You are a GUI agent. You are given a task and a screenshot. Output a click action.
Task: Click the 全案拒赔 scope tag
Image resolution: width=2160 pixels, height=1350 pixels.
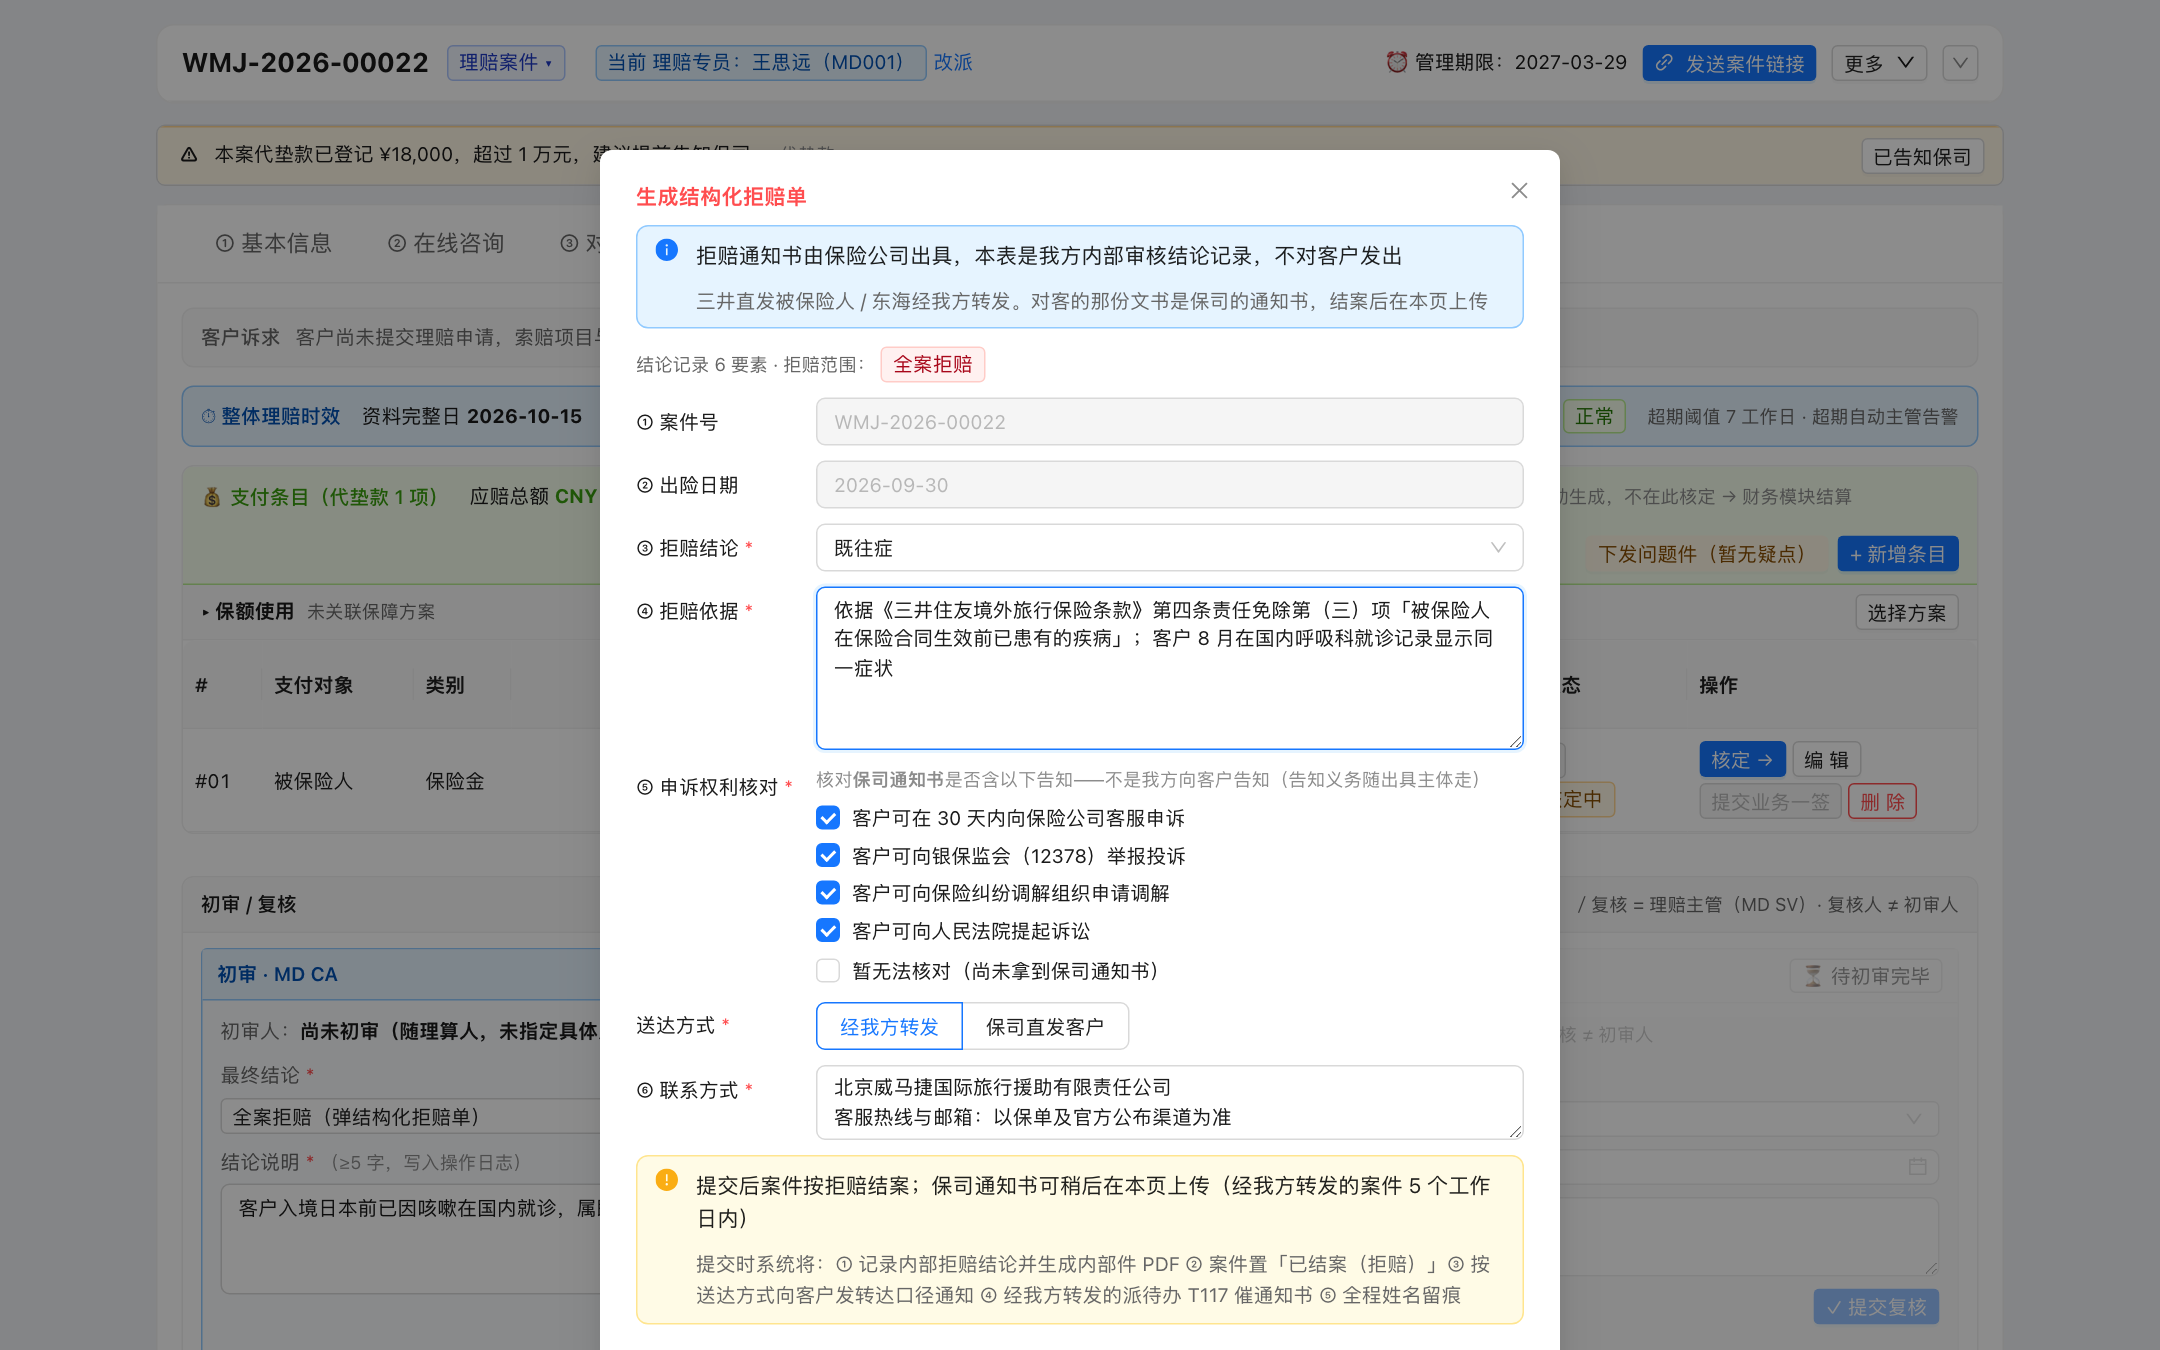(x=932, y=364)
